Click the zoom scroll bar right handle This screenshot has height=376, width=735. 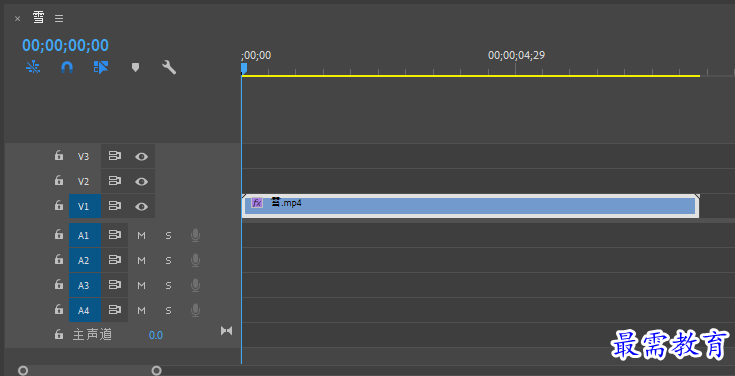point(157,371)
